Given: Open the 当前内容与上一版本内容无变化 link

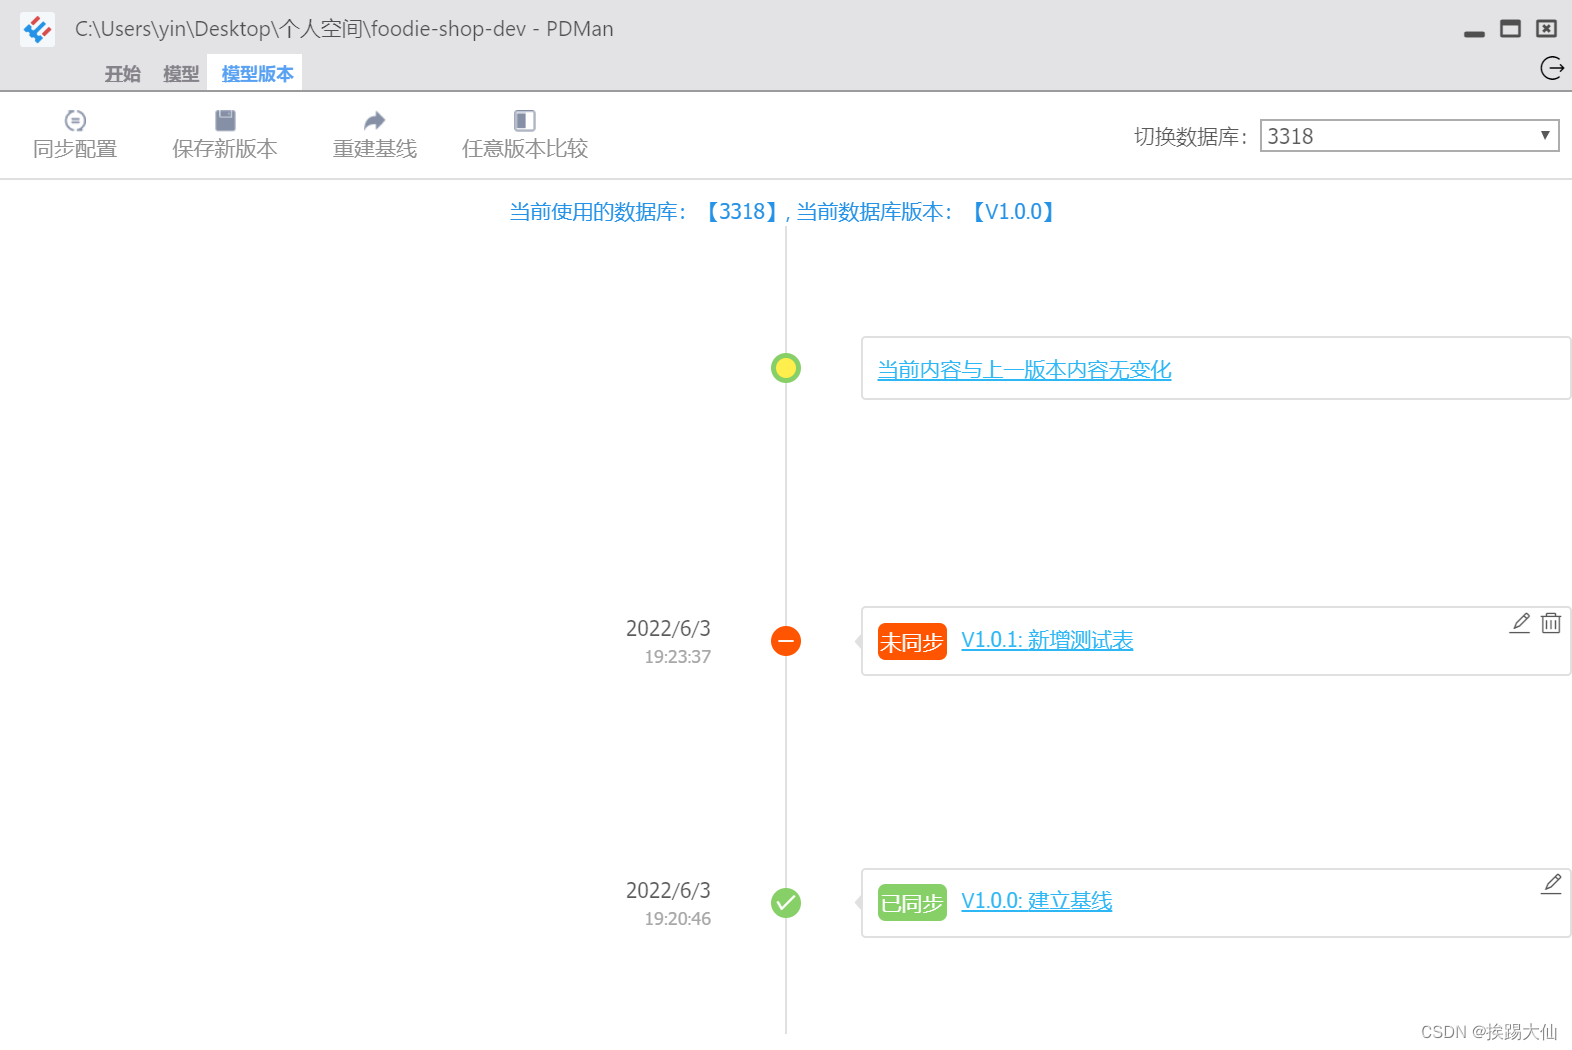Looking at the screenshot, I should [1024, 370].
